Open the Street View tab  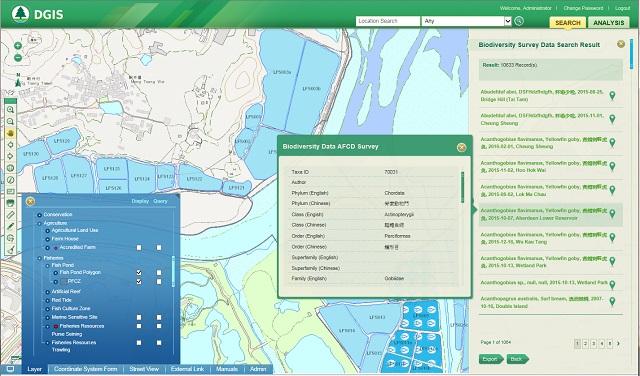(x=144, y=369)
